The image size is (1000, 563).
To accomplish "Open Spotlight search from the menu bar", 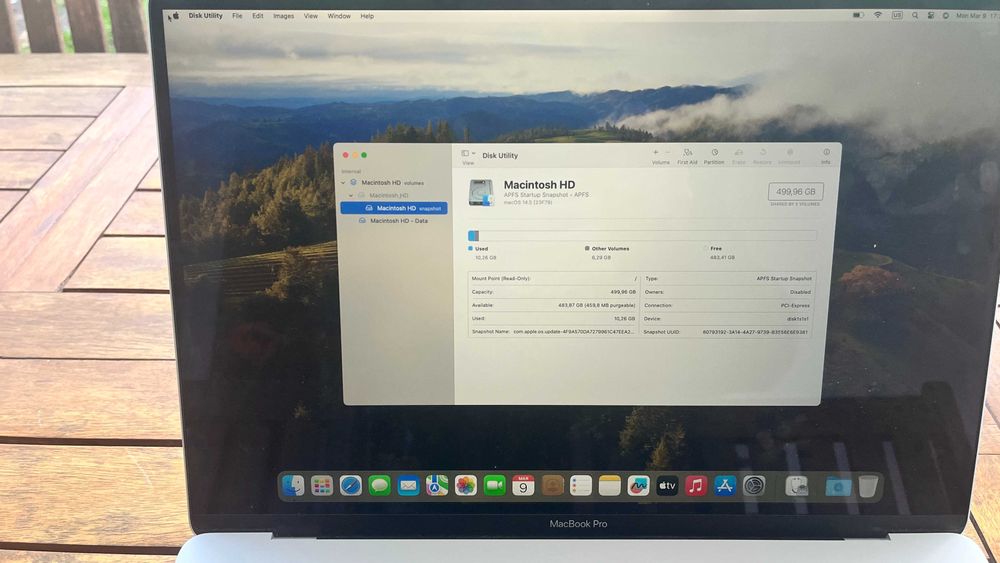I will pyautogui.click(x=915, y=15).
